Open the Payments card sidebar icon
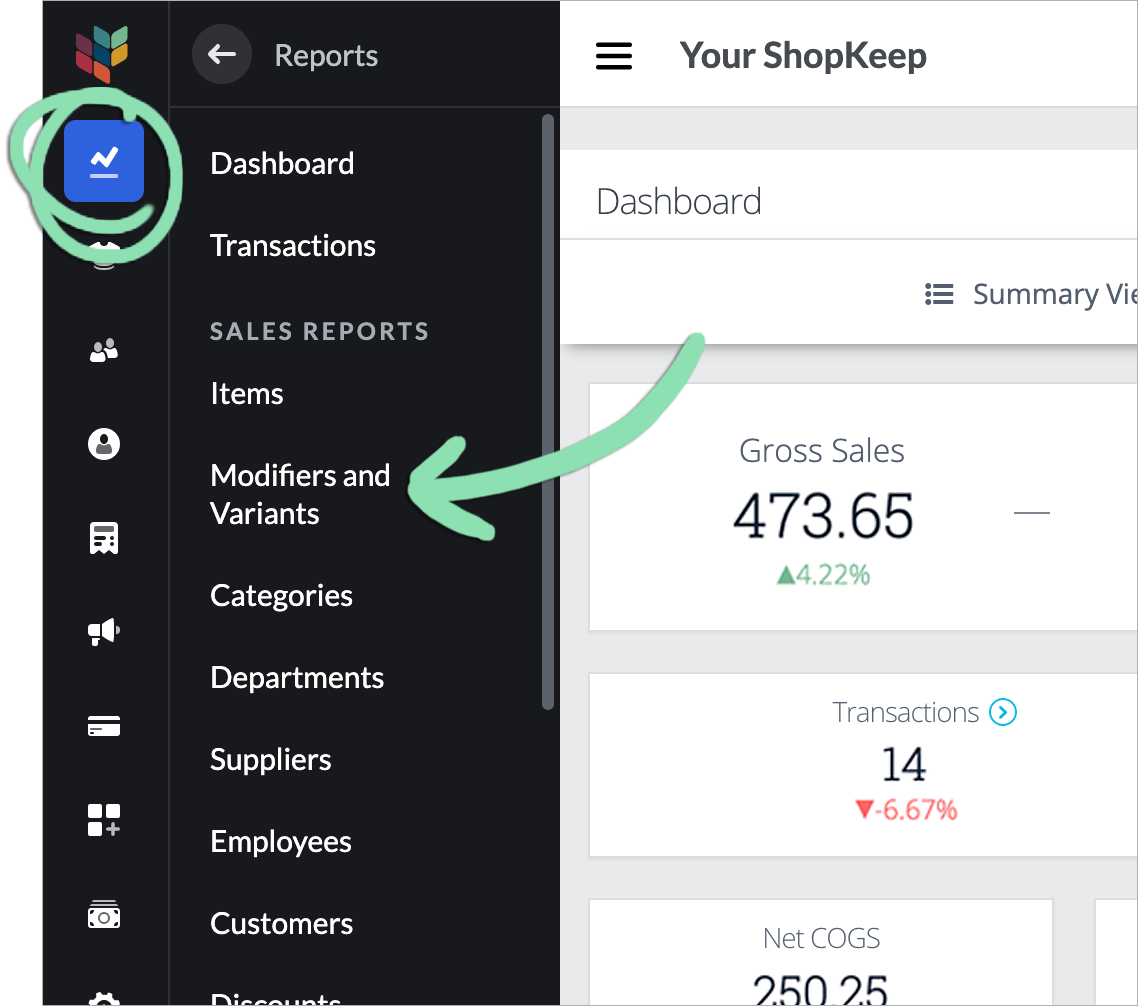The width and height of the screenshot is (1138, 1006). (104, 726)
